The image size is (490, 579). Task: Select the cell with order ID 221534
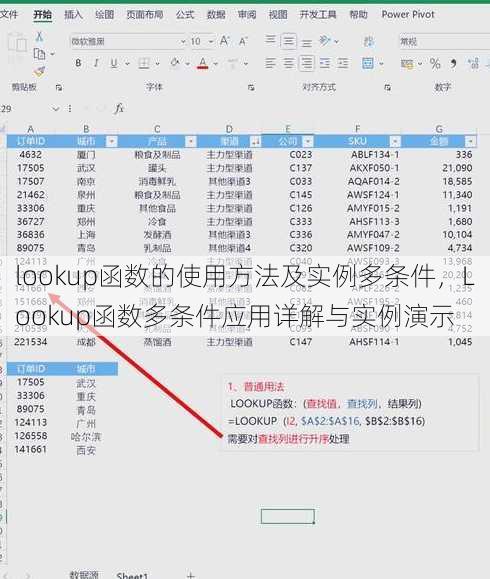[31, 342]
